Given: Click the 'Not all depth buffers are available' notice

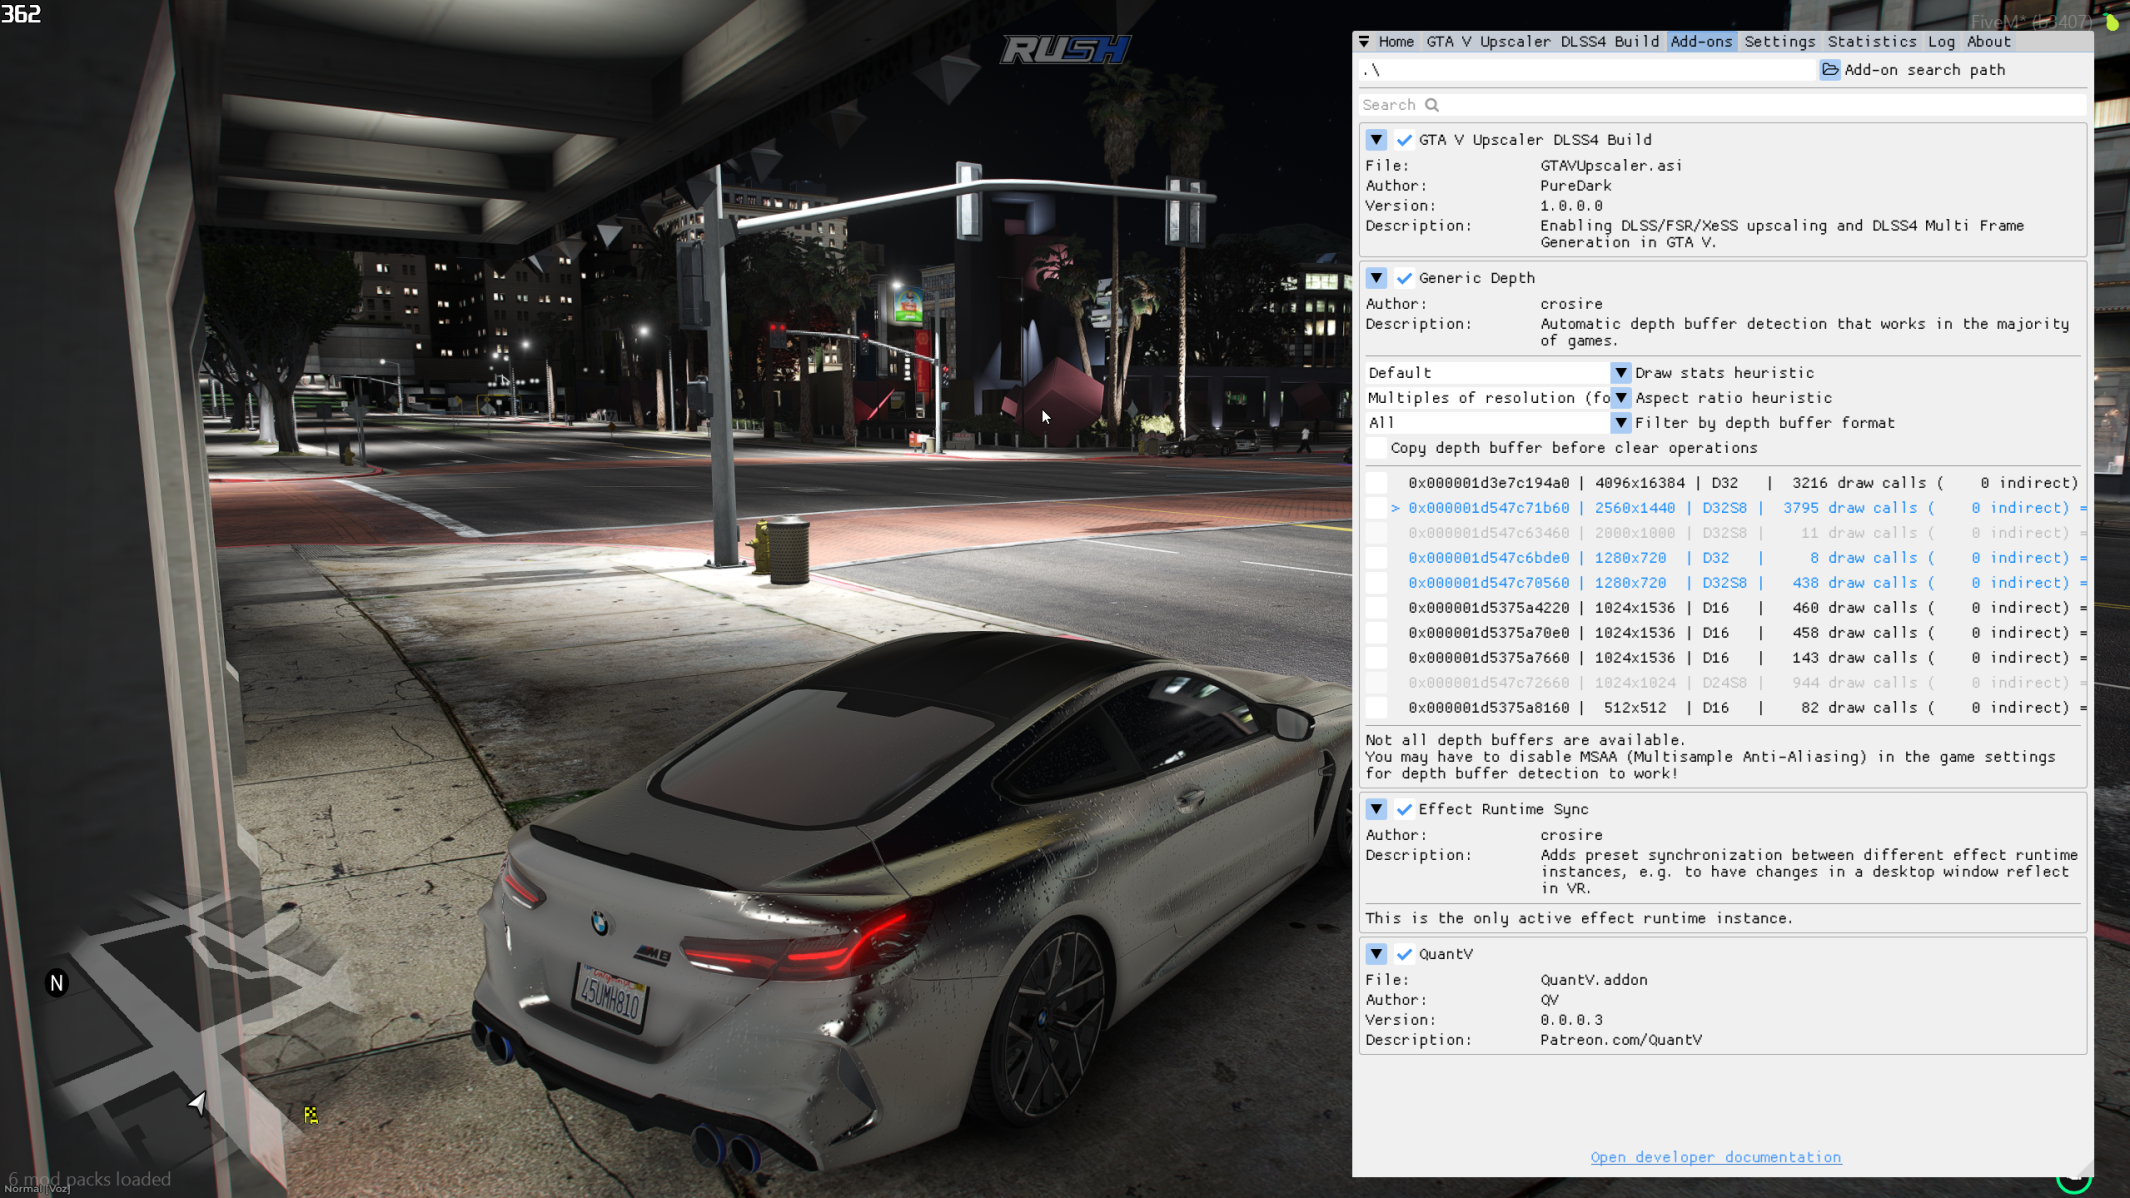Looking at the screenshot, I should click(1525, 740).
